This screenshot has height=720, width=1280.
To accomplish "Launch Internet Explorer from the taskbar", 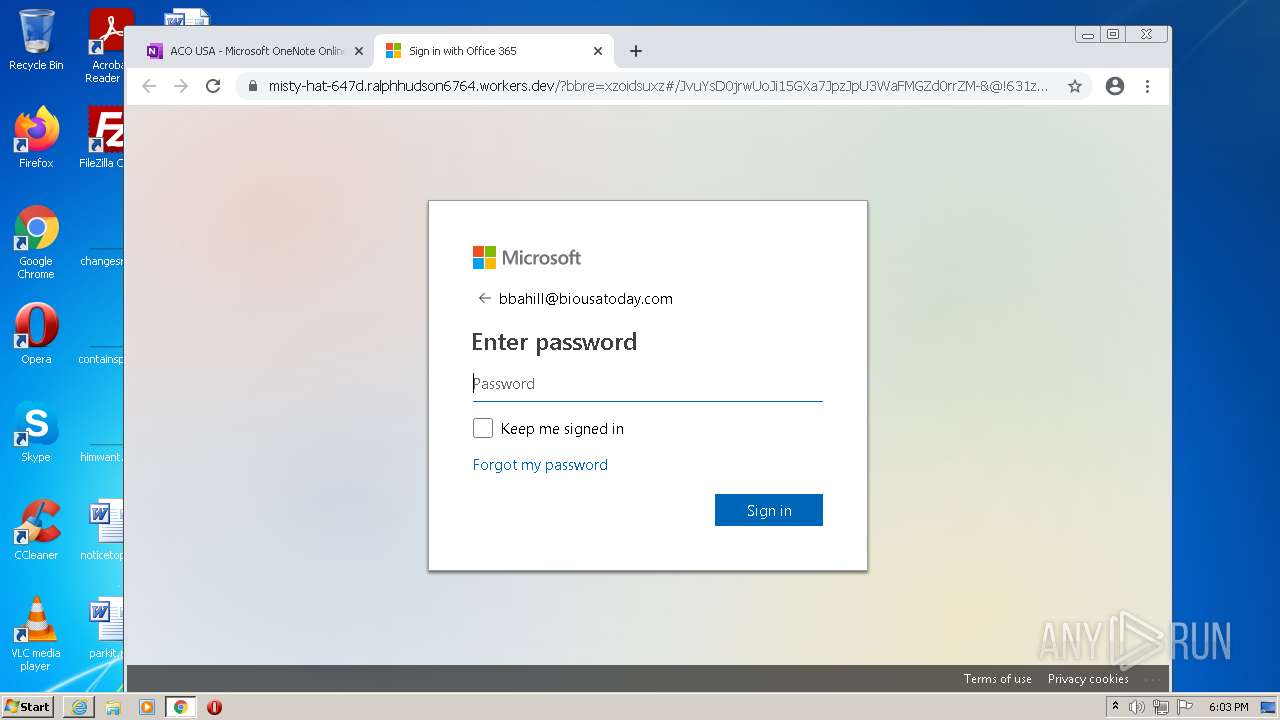I will tap(80, 707).
